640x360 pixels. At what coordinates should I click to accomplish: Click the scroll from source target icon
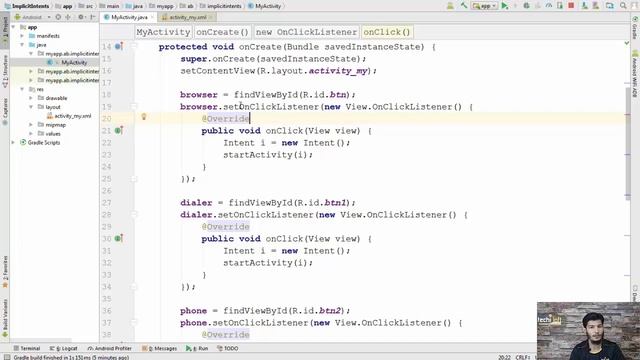(58, 17)
